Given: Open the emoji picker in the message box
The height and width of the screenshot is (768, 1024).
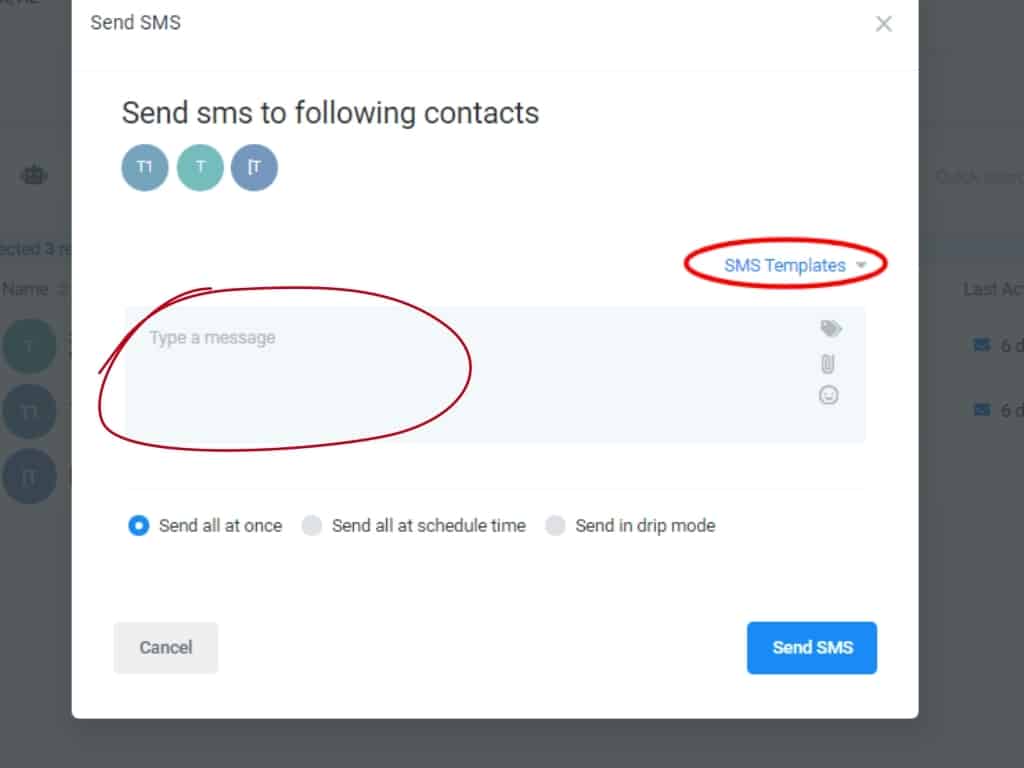Looking at the screenshot, I should coord(828,395).
